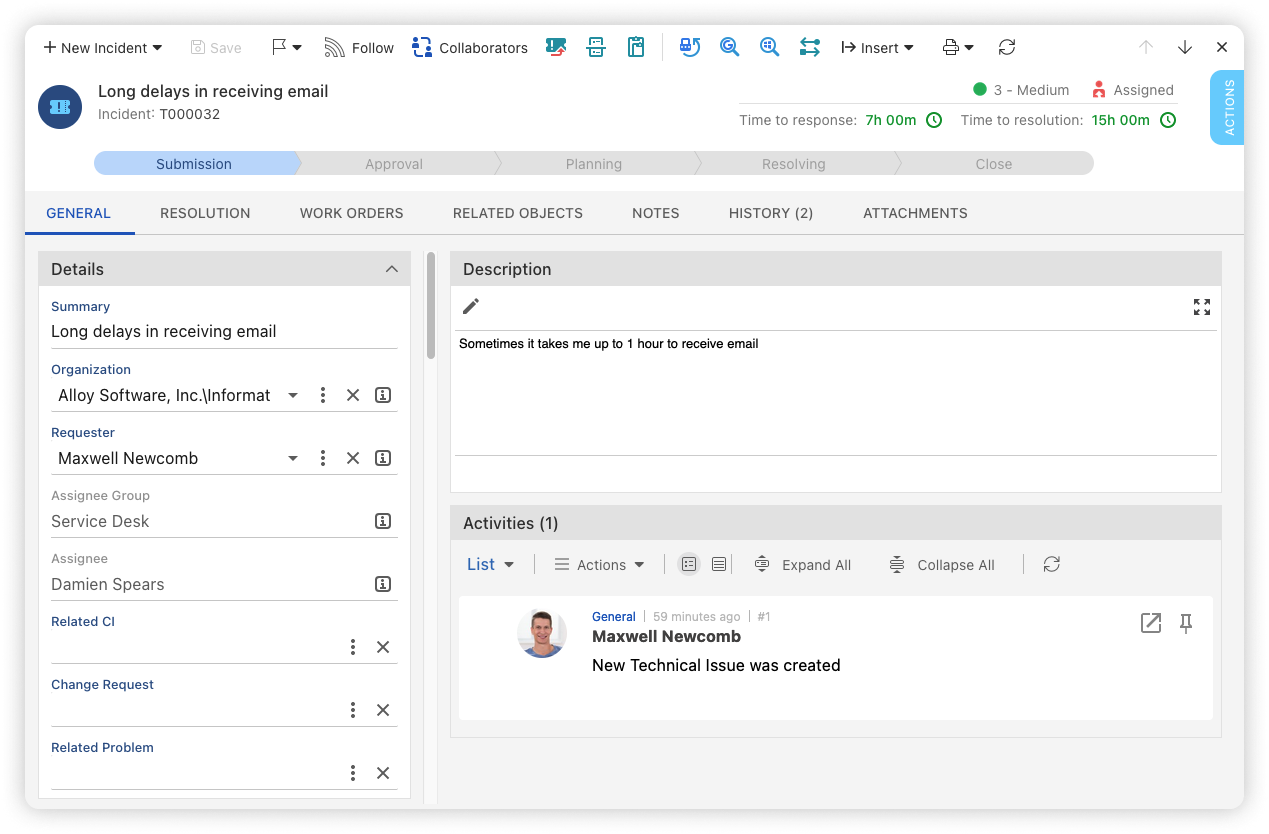
Task: Clear the Organization field
Action: coord(353,396)
